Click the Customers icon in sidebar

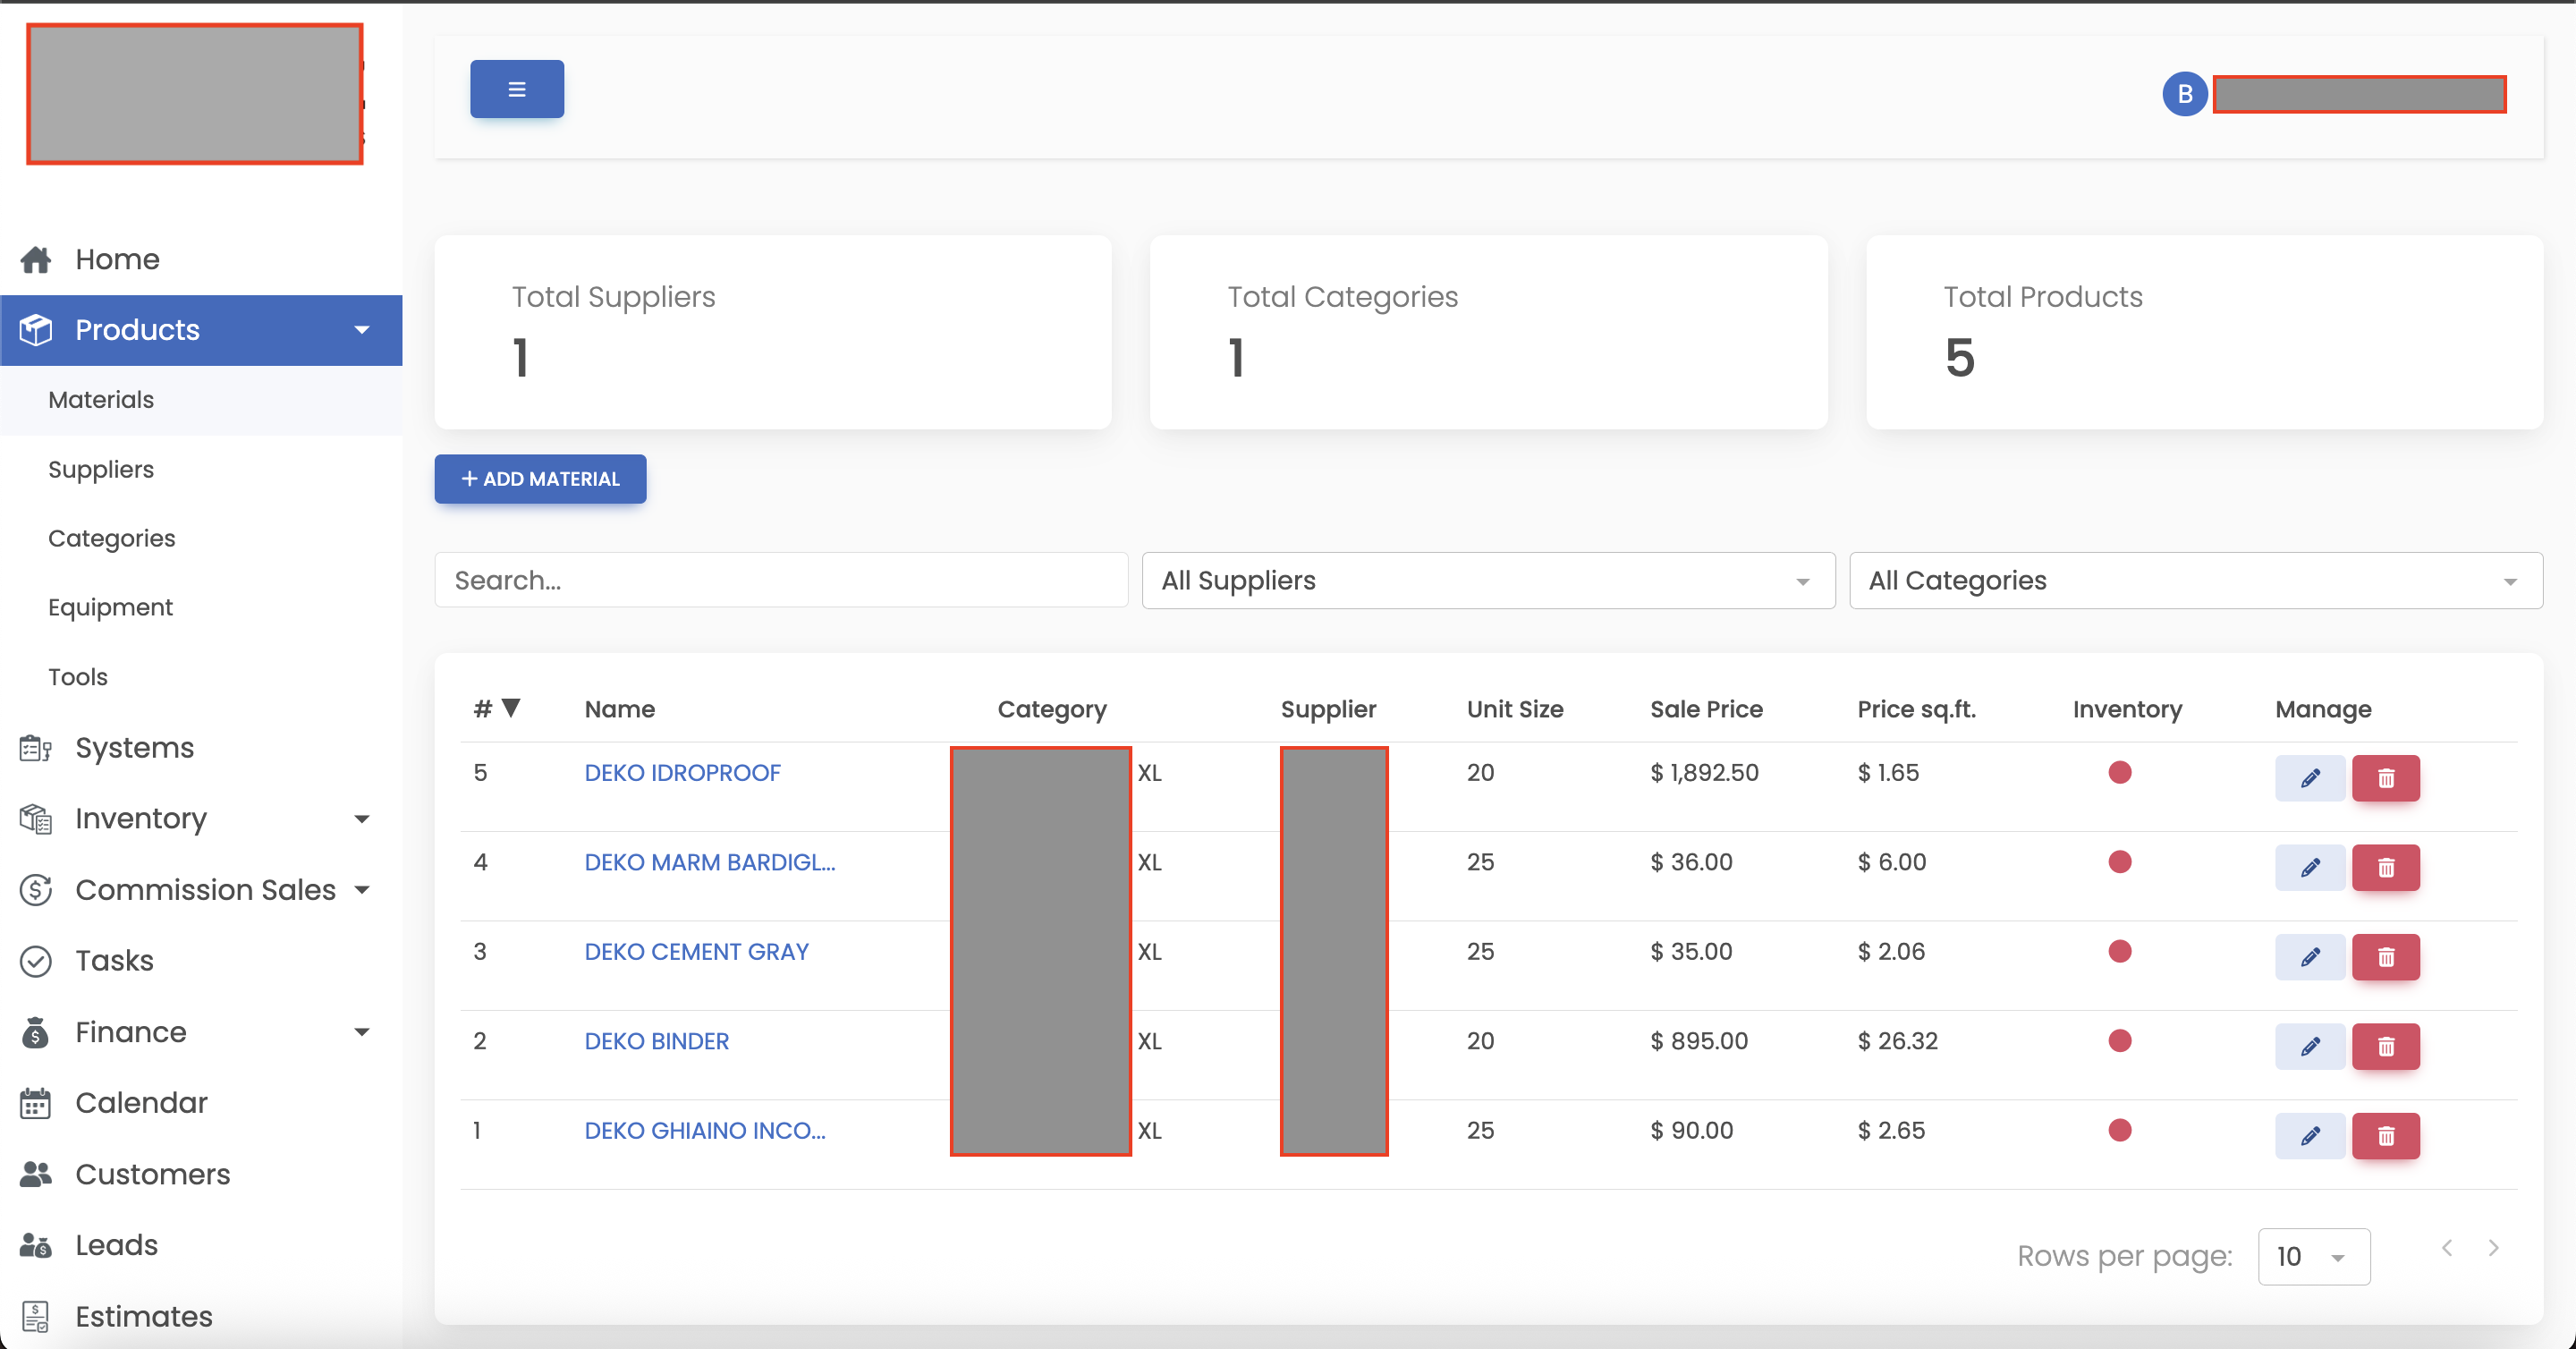pyautogui.click(x=36, y=1174)
